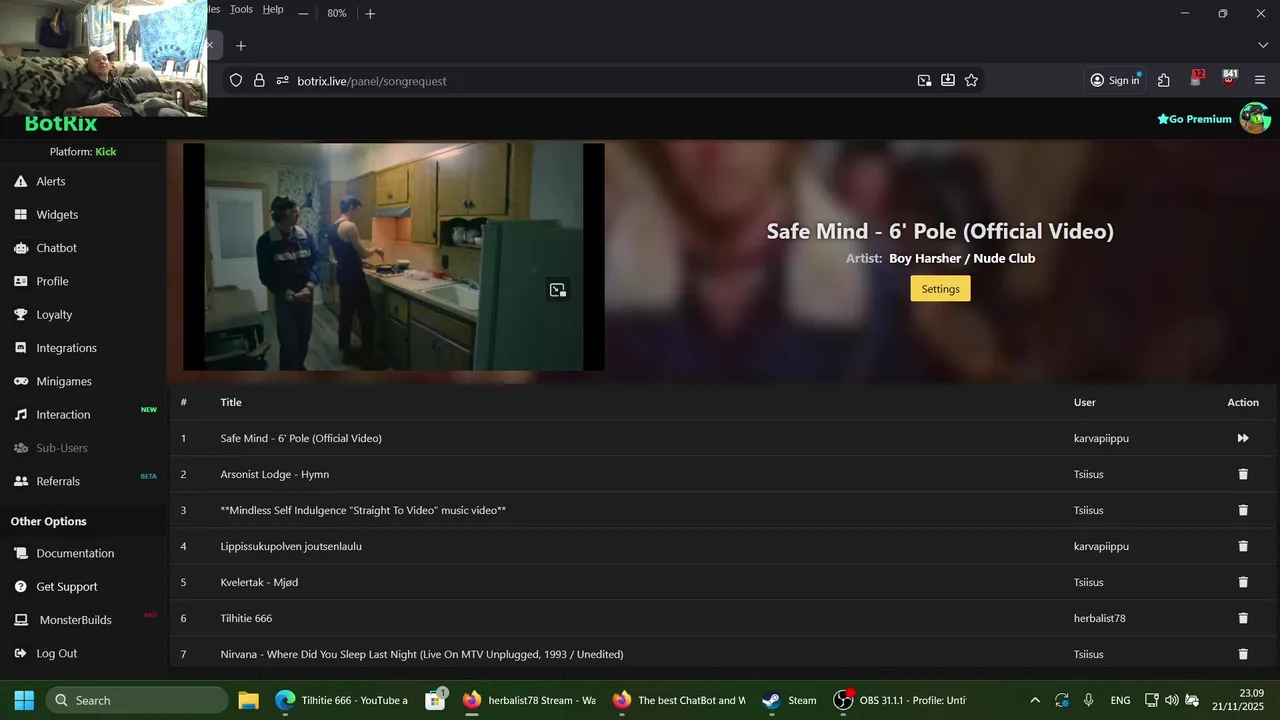This screenshot has height=720, width=1280.
Task: Switch to OBS 31.1.1 window
Action: pyautogui.click(x=901, y=700)
